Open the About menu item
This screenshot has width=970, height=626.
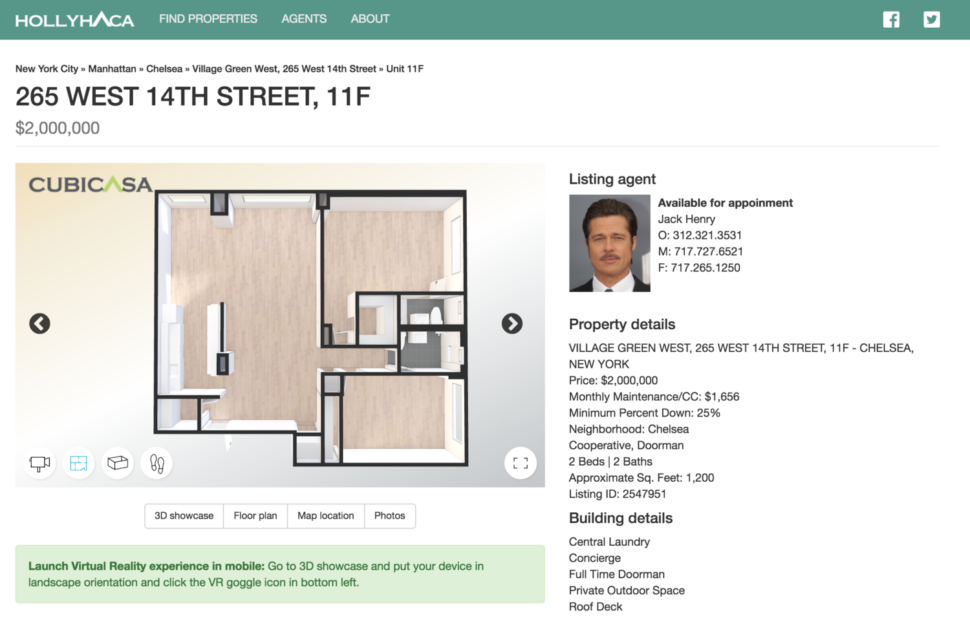(370, 19)
